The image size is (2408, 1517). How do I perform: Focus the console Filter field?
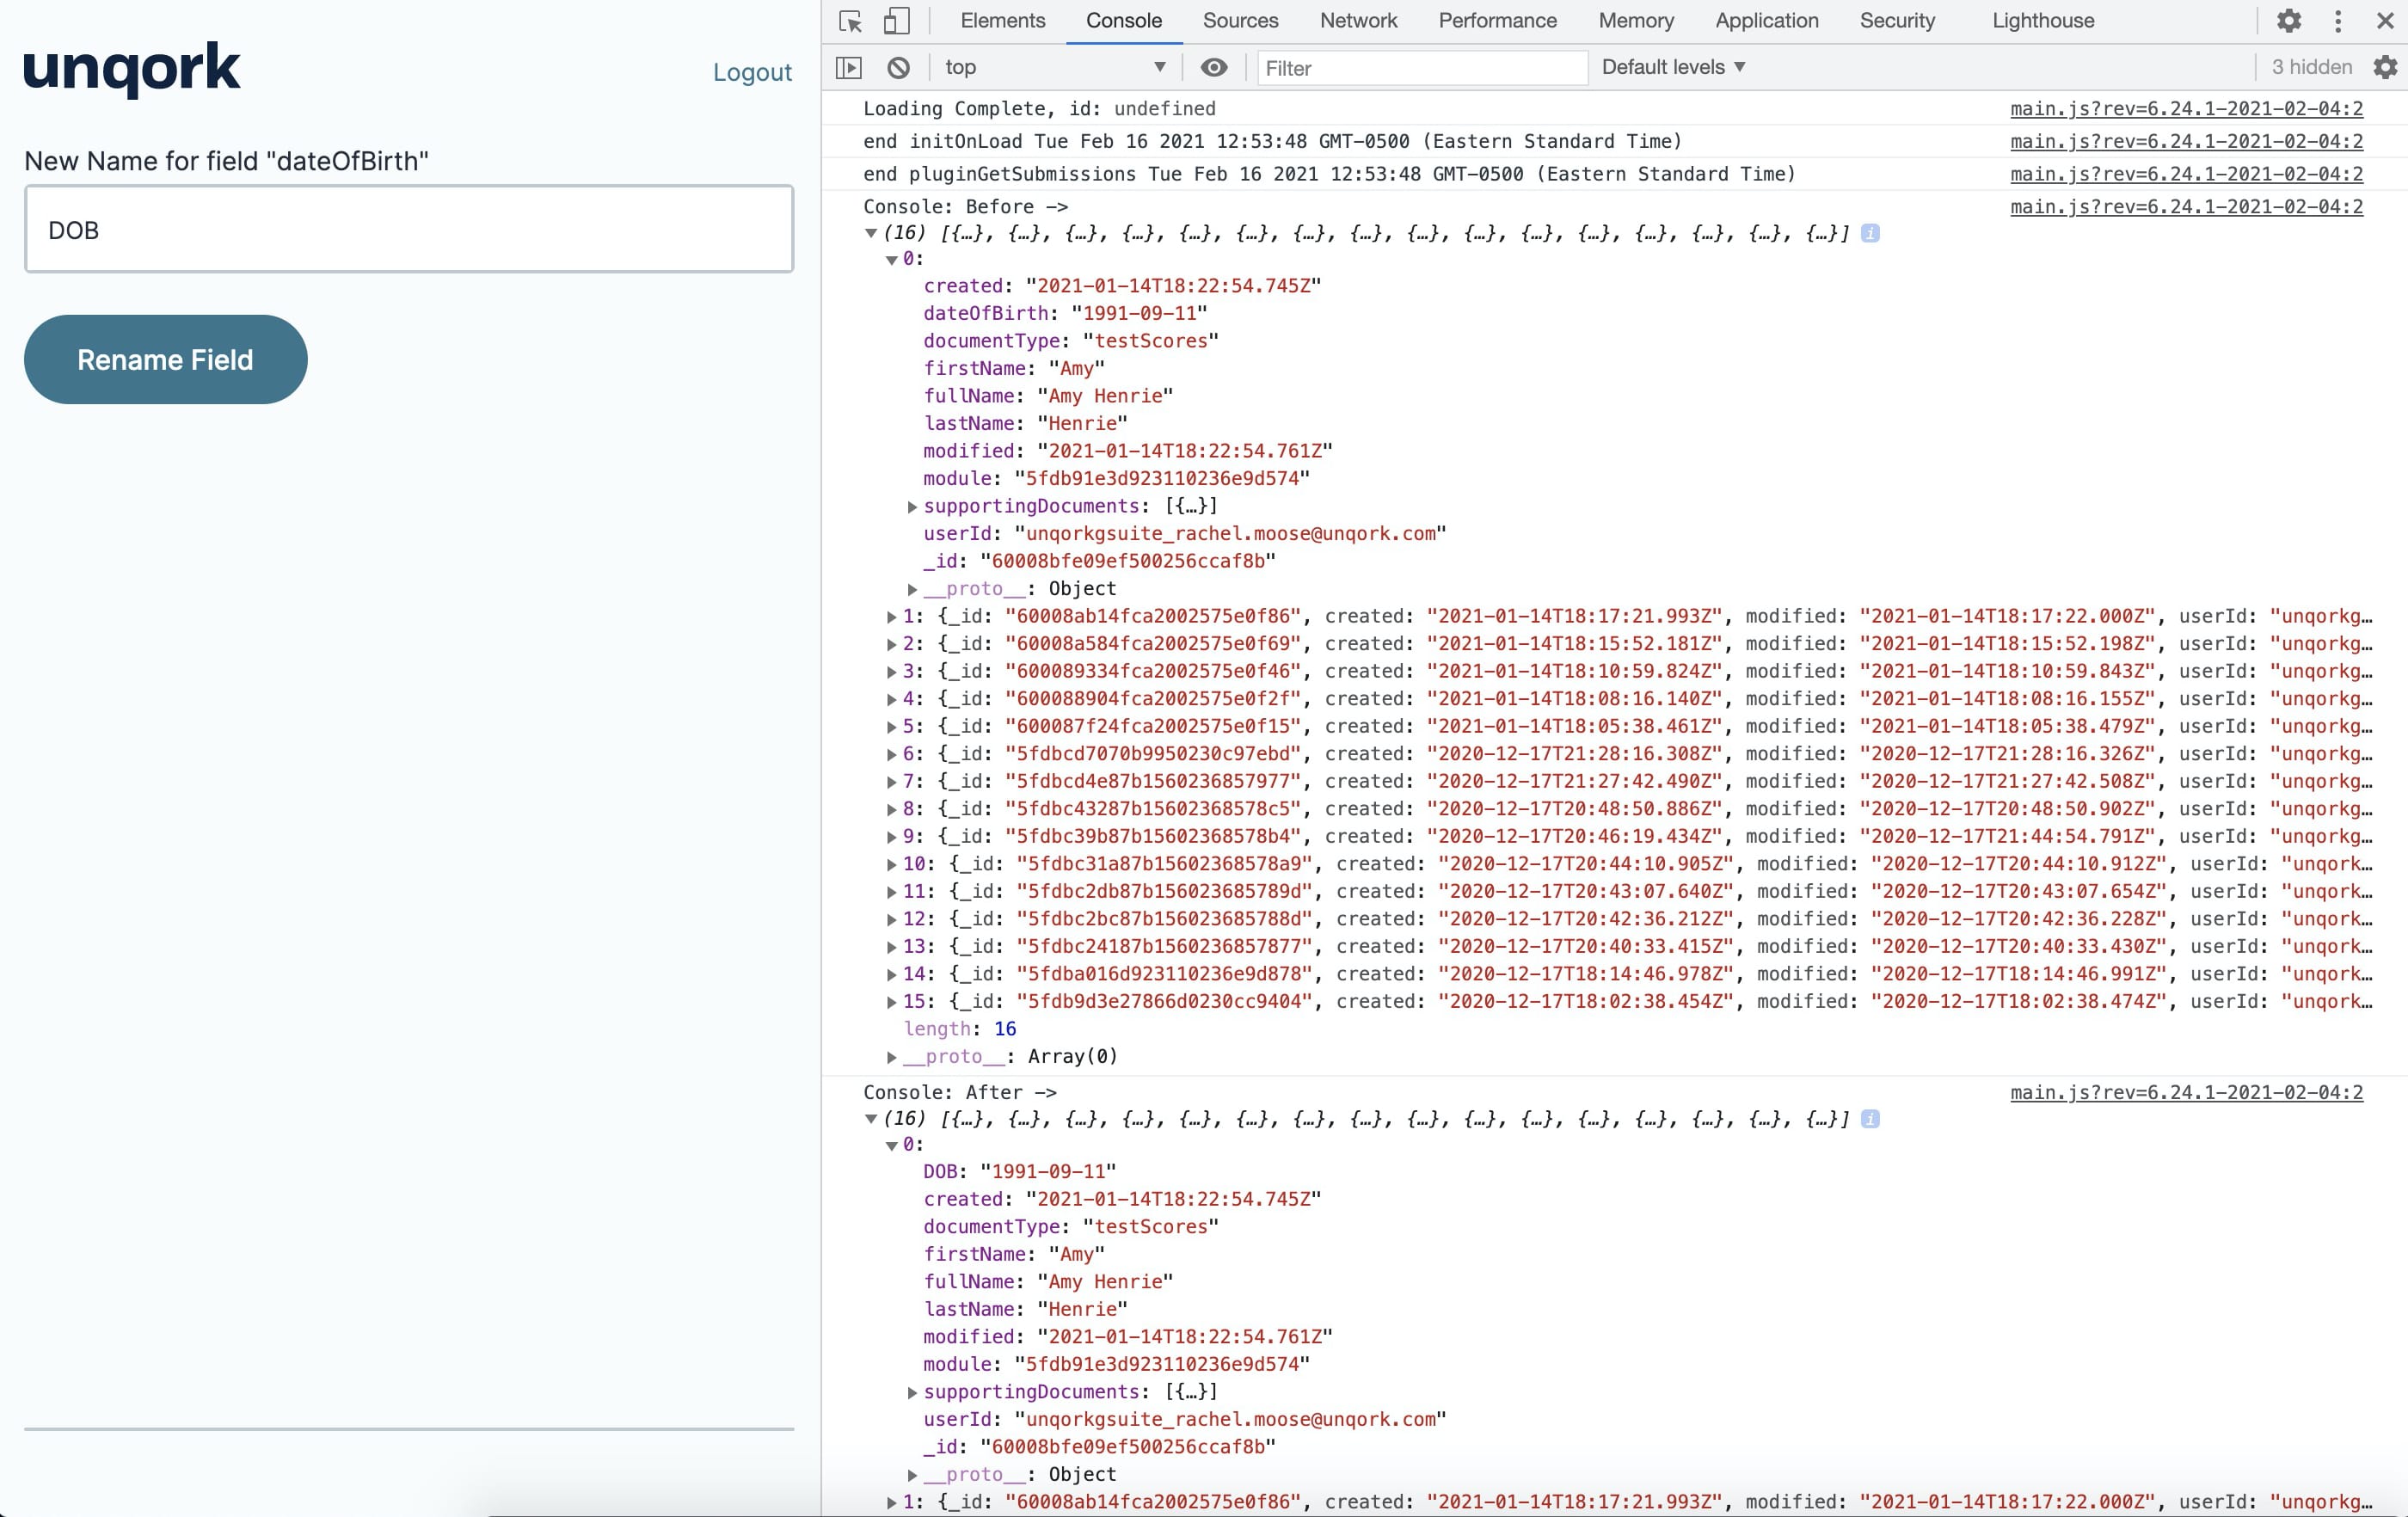tap(1421, 68)
